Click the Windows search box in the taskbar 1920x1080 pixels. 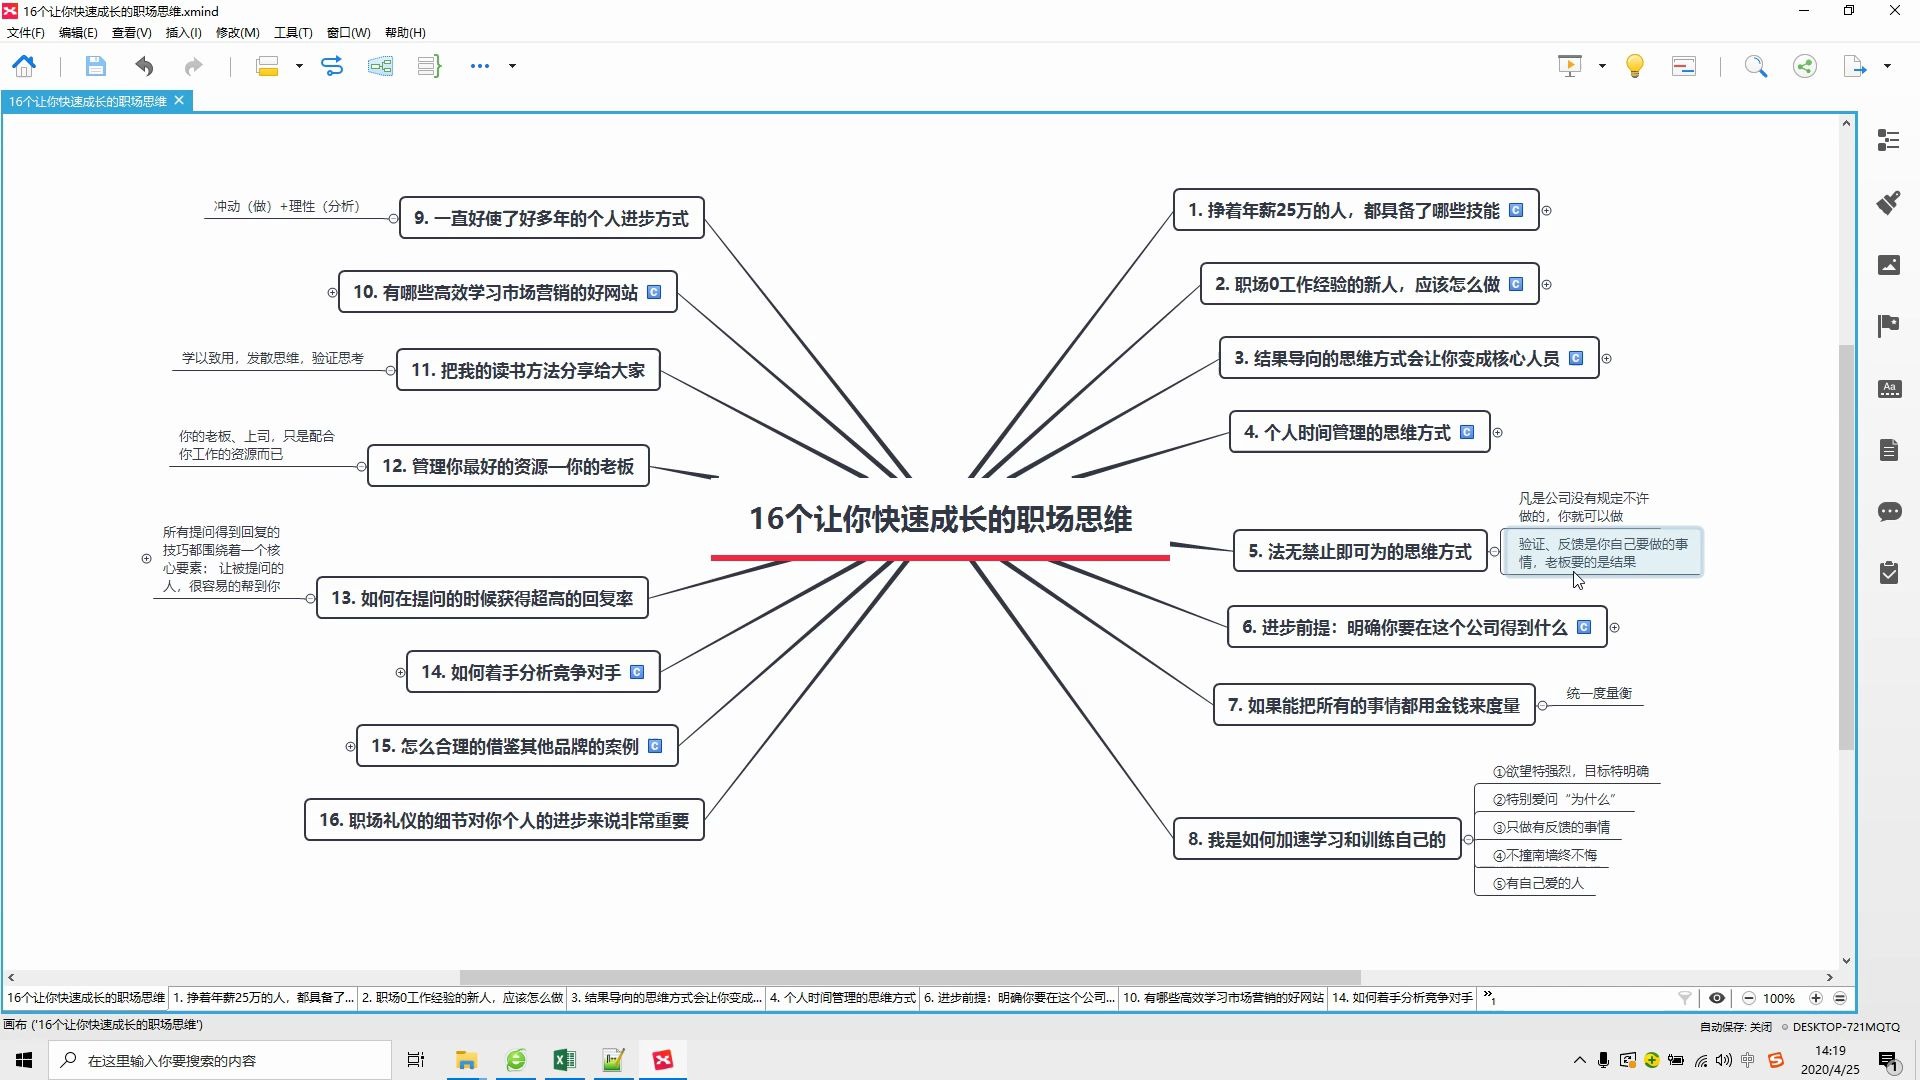[x=220, y=1060]
